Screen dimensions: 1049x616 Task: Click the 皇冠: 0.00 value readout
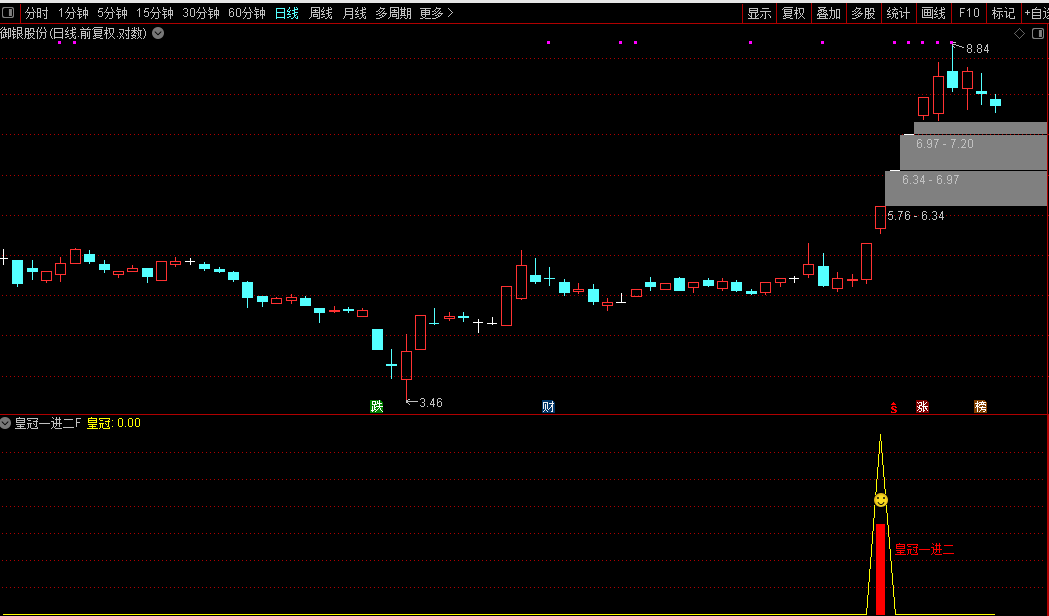click(114, 423)
